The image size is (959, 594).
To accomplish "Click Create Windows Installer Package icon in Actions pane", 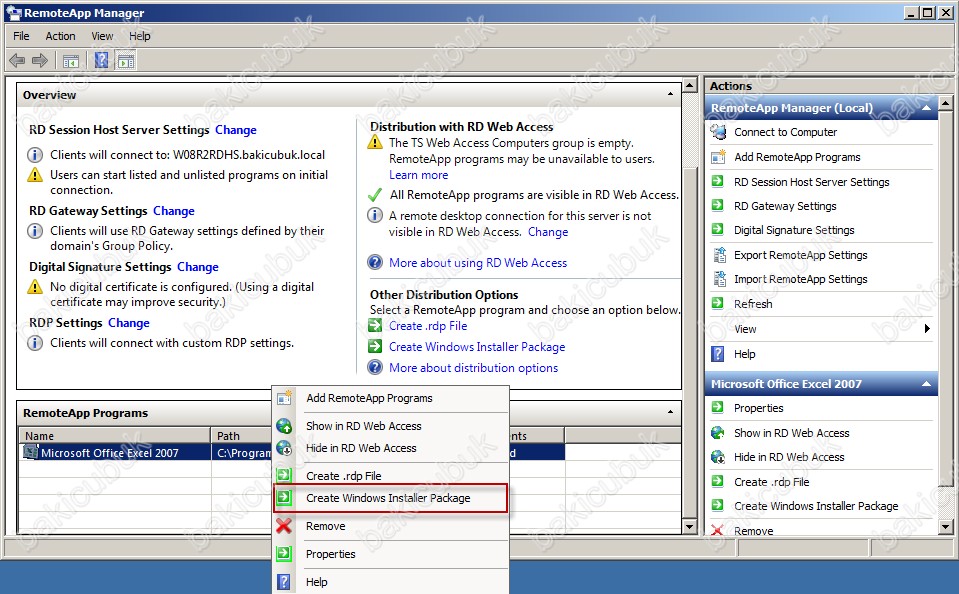I will (x=718, y=505).
